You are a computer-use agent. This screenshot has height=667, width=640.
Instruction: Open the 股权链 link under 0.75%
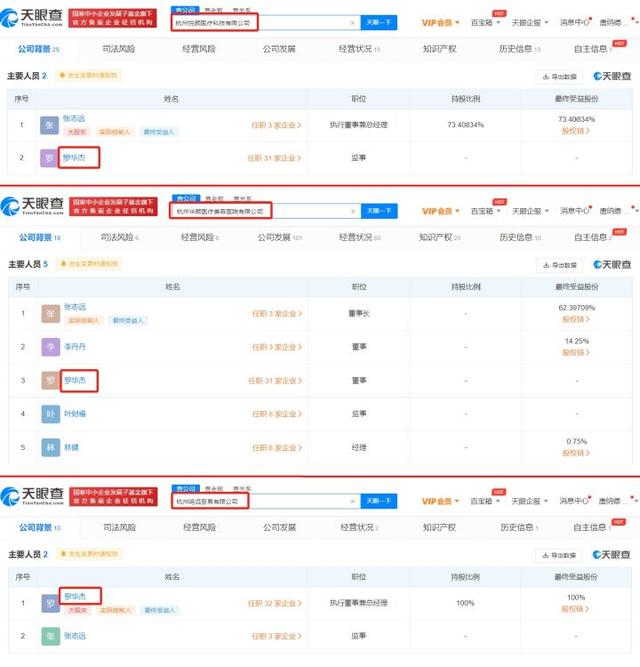coord(576,453)
